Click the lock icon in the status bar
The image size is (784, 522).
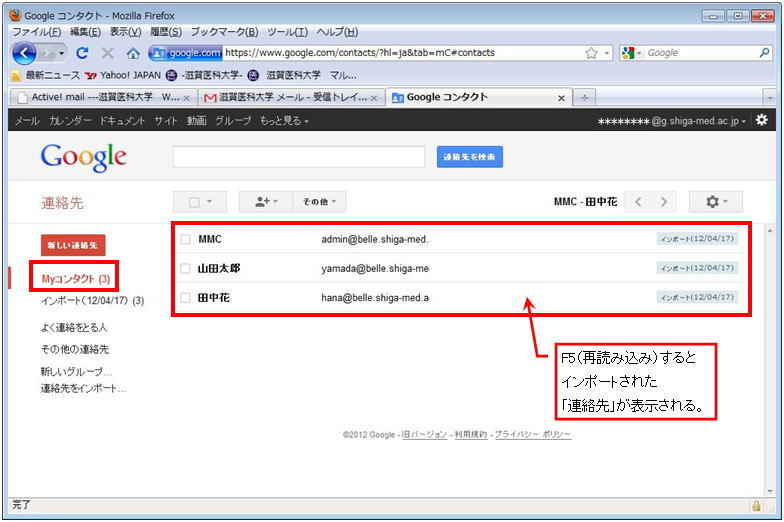[756, 506]
